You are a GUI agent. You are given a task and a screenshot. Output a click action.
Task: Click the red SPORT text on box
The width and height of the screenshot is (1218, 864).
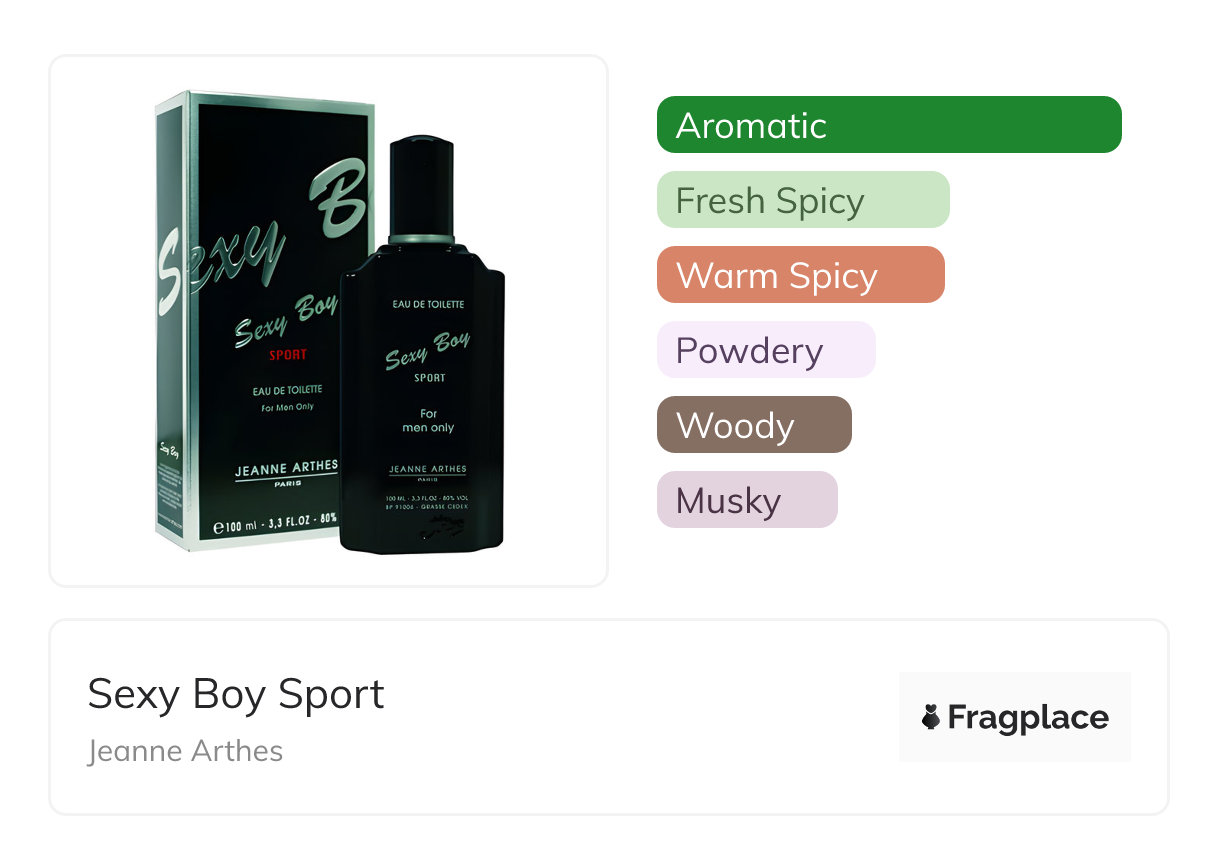click(288, 355)
